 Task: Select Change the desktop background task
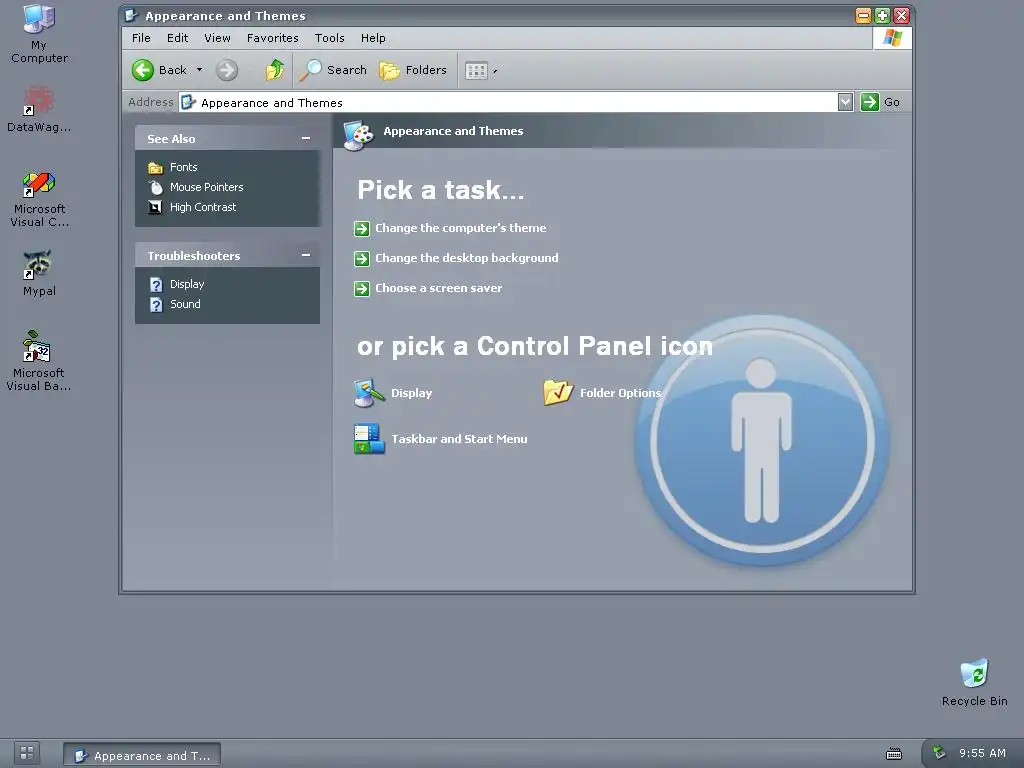[x=466, y=258]
